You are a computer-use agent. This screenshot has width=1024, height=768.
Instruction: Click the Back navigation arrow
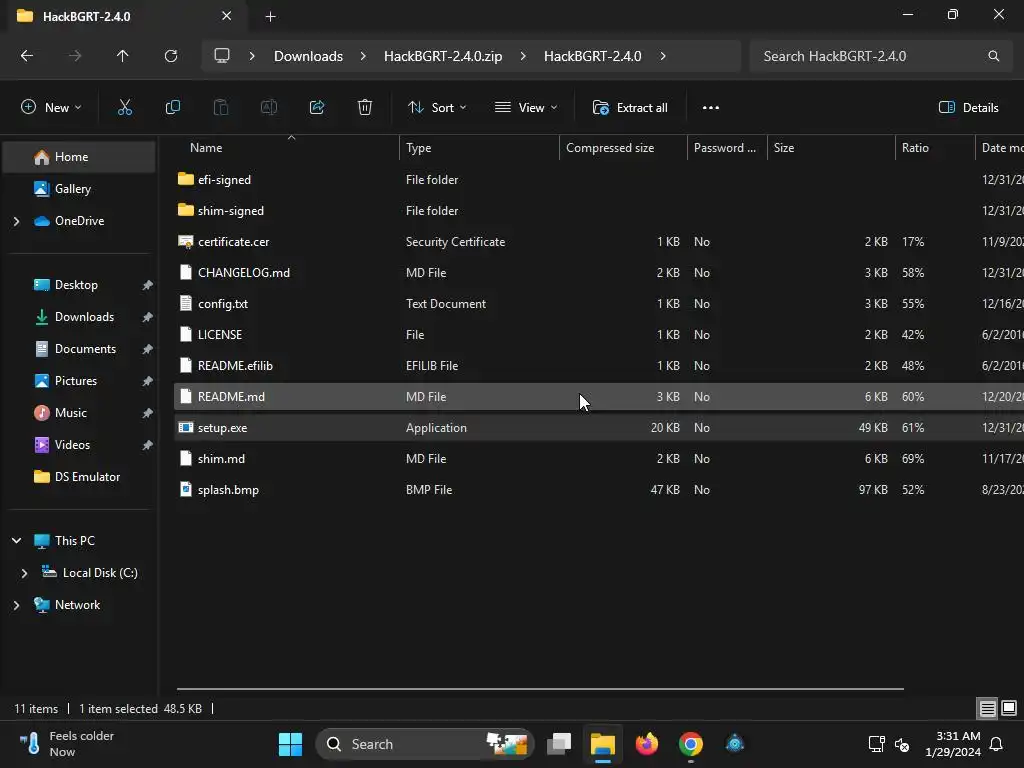pos(27,56)
